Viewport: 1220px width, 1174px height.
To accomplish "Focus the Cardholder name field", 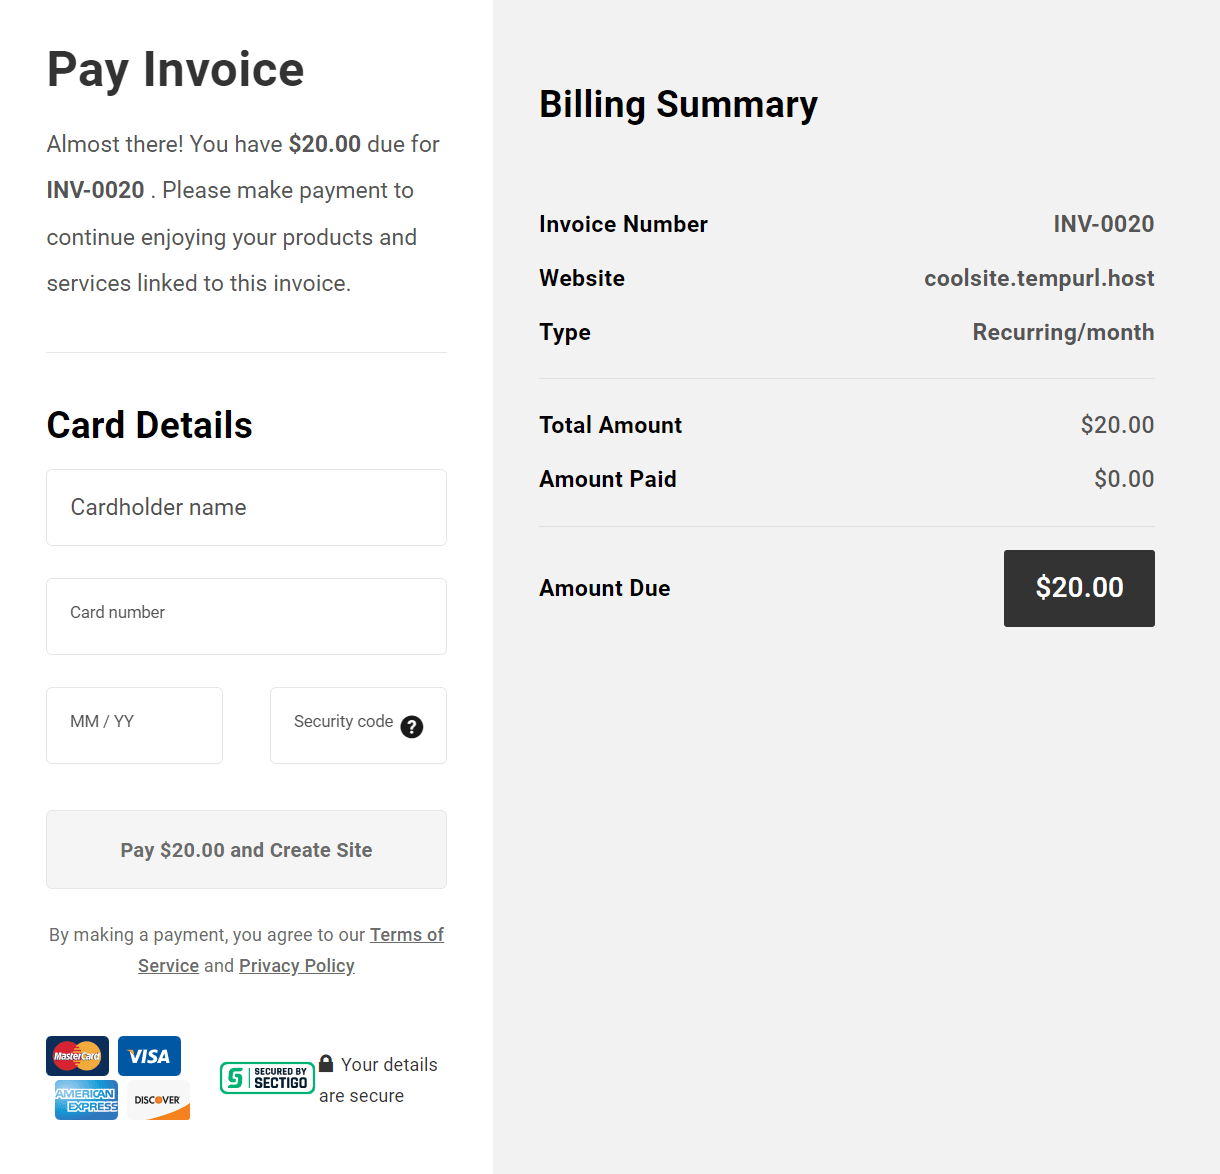I will click(246, 507).
